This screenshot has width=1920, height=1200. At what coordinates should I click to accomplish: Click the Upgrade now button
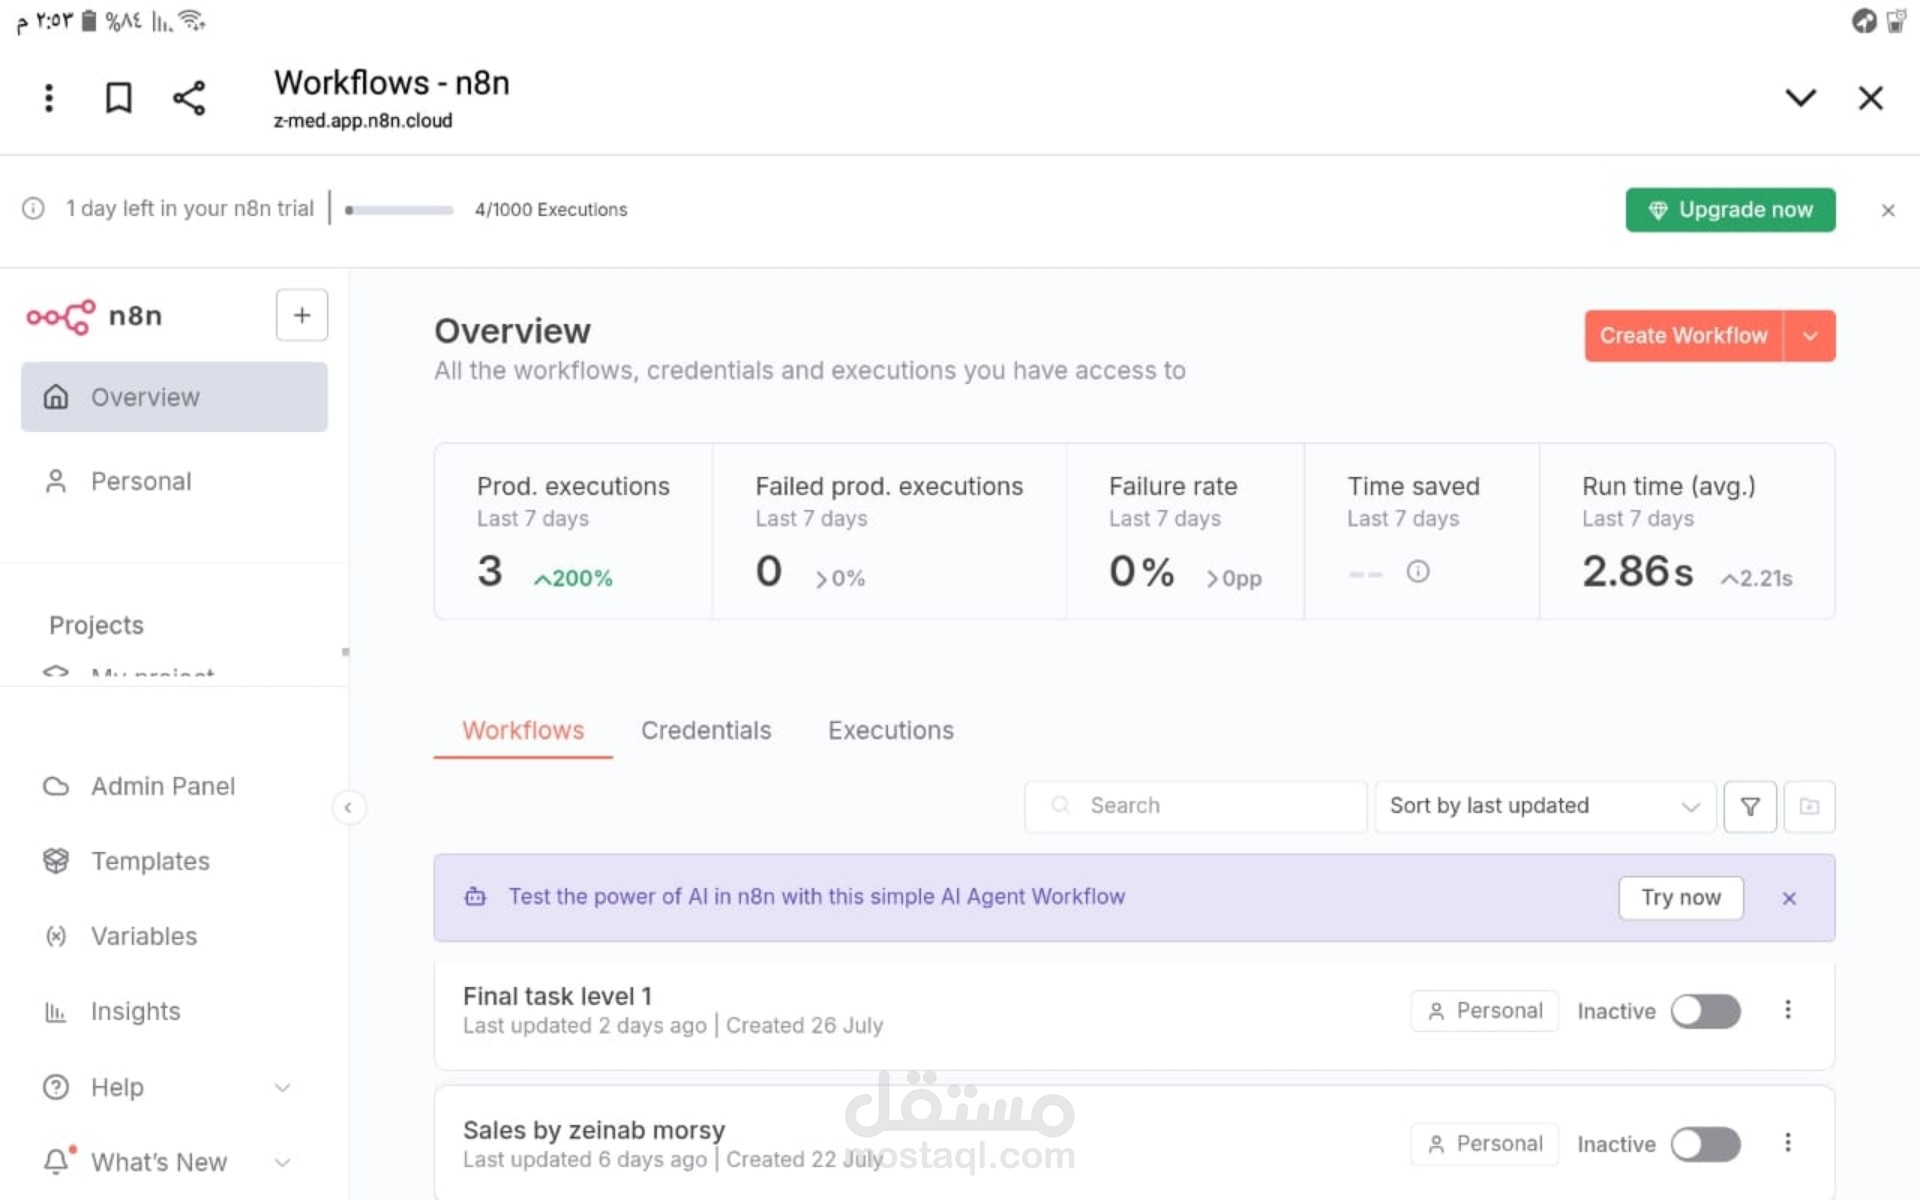[1730, 210]
